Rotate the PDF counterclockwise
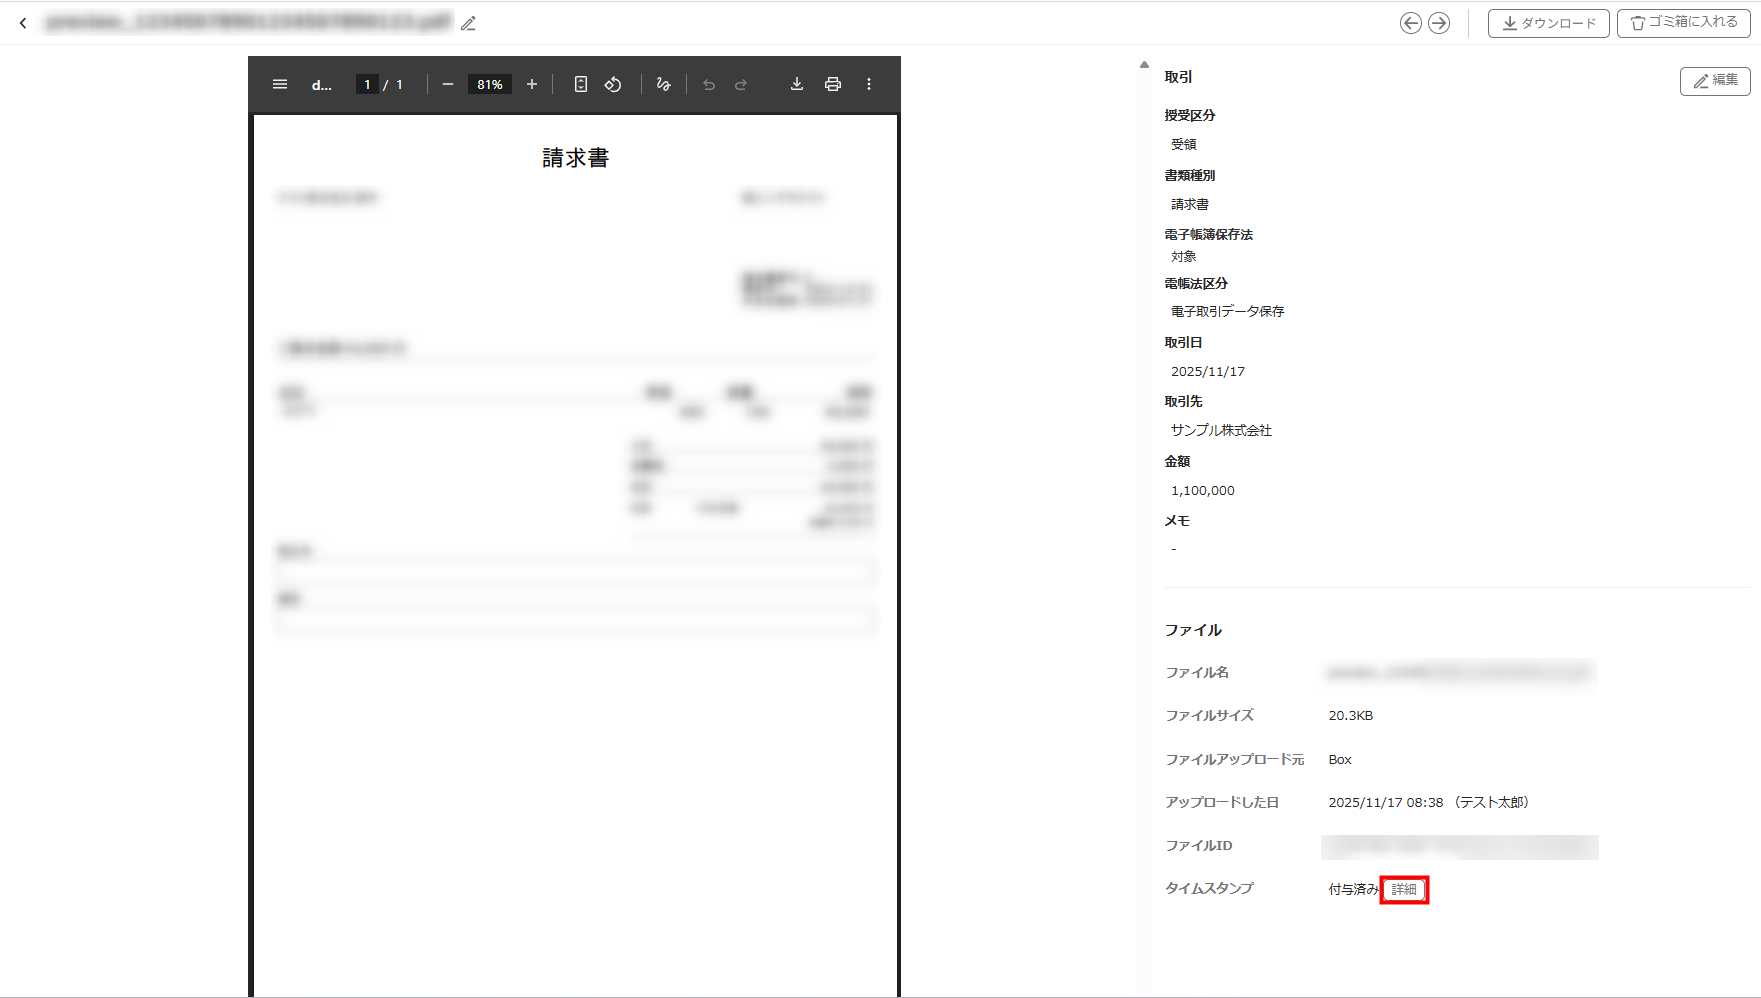The width and height of the screenshot is (1761, 998). click(x=613, y=85)
